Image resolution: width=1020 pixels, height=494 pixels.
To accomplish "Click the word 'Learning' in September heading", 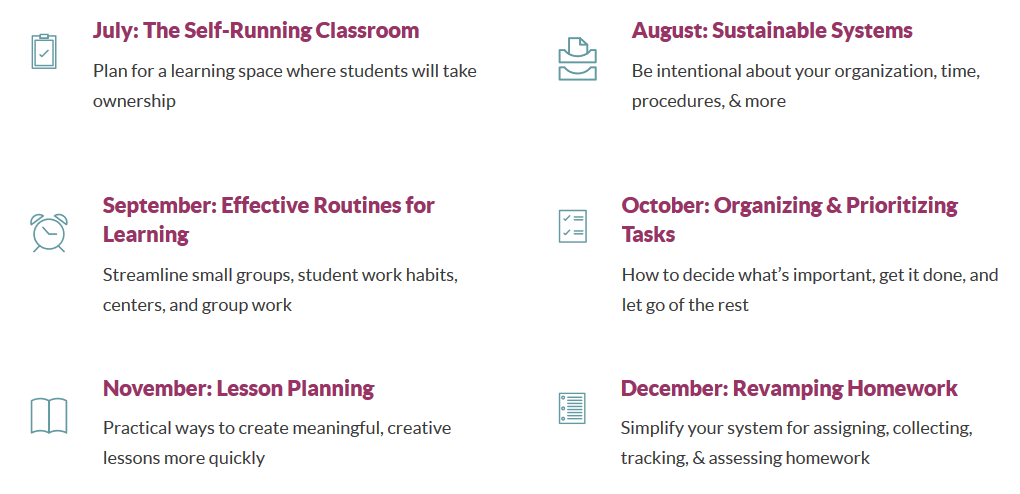I will (x=146, y=234).
